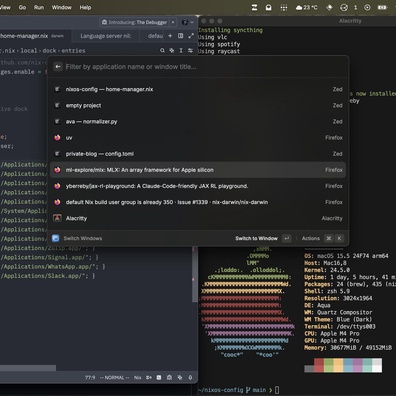Click the Return key hint next to 'Switch to Window'
This screenshot has width=396, height=396.
(287, 238)
